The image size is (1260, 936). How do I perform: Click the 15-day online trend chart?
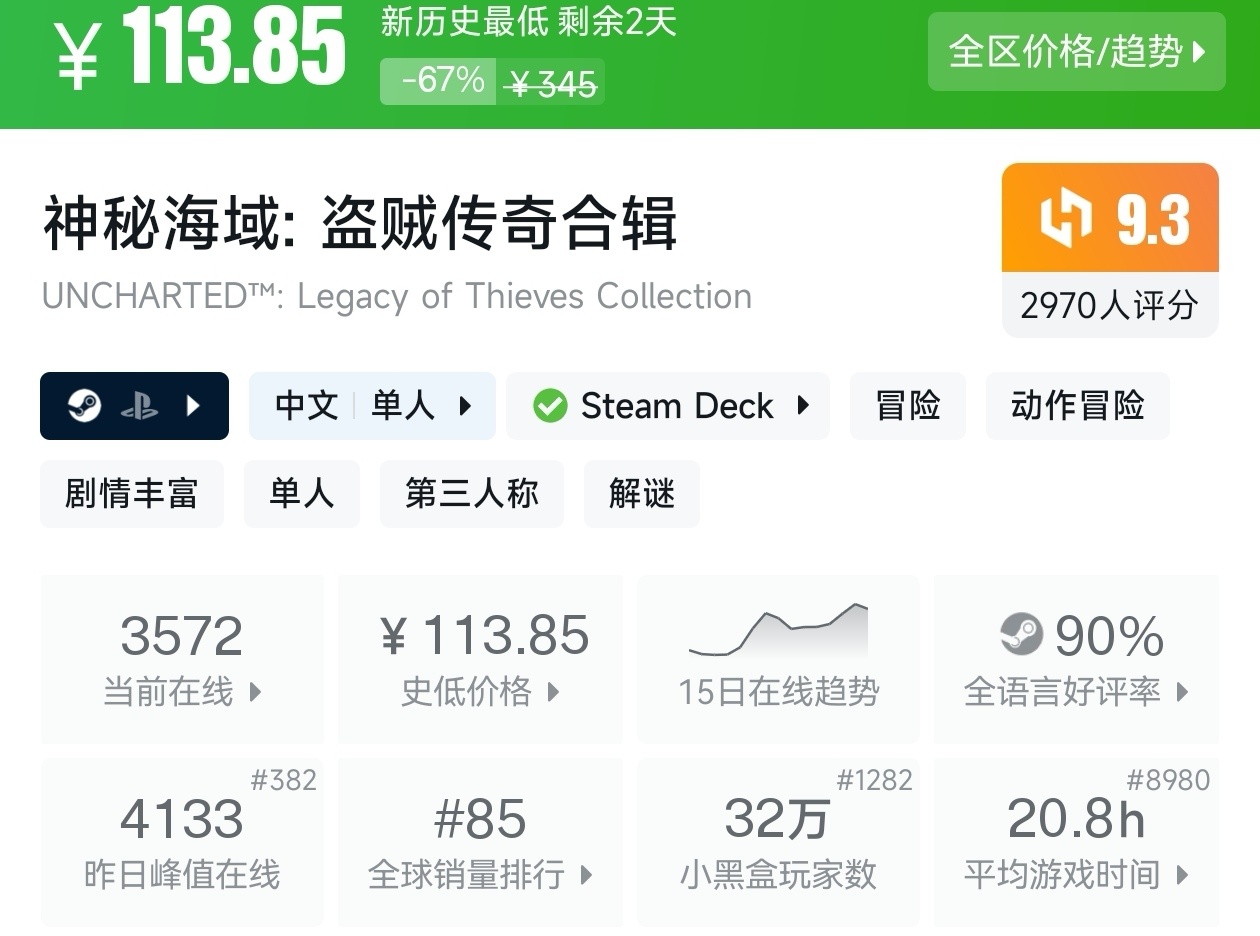[778, 631]
